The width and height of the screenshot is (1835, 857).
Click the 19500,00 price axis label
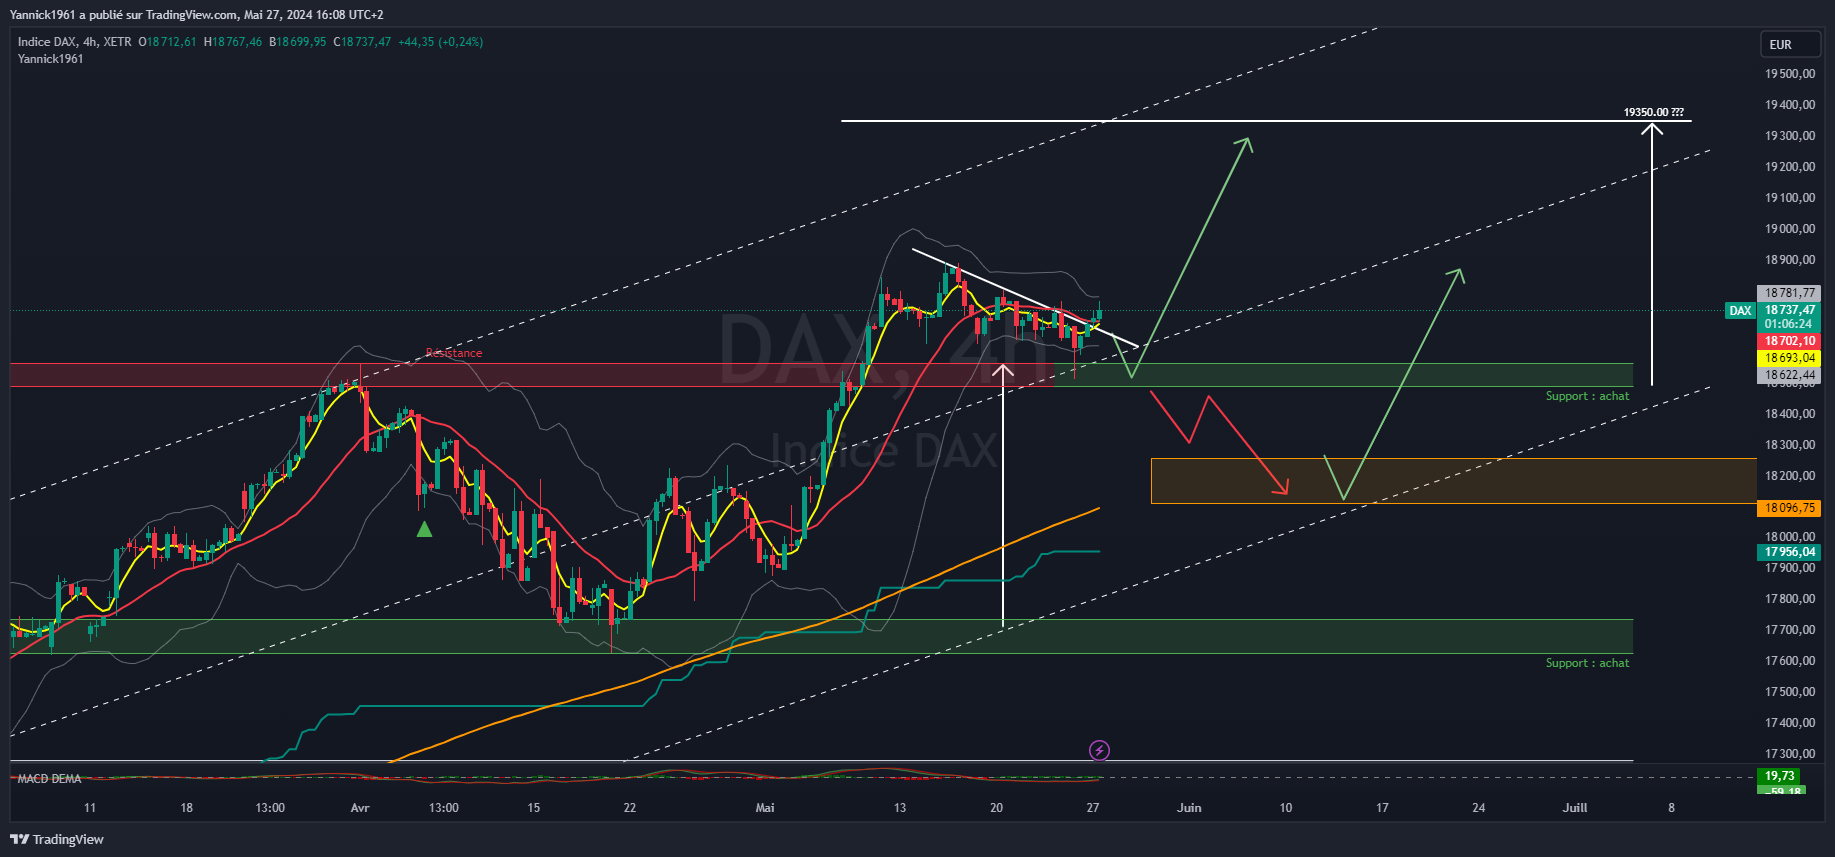1790,74
